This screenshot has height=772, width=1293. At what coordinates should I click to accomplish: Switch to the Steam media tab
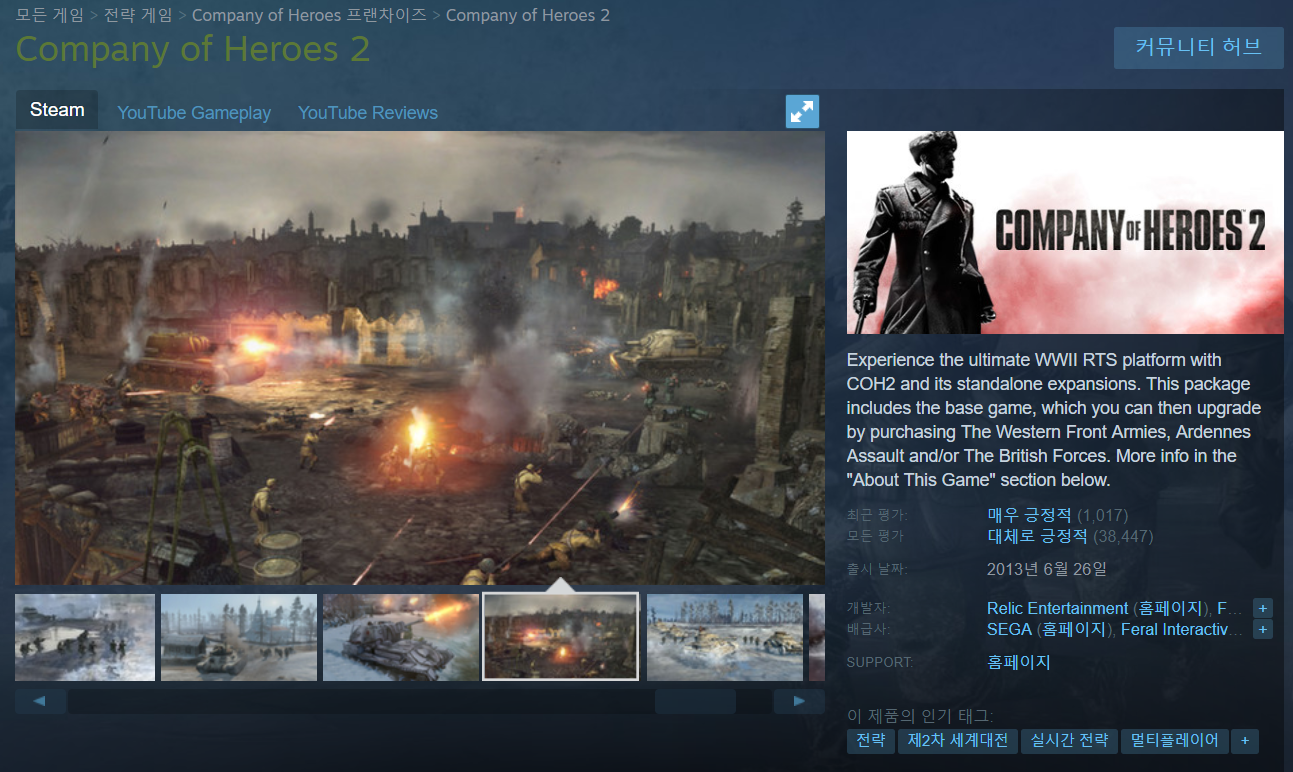click(x=57, y=110)
